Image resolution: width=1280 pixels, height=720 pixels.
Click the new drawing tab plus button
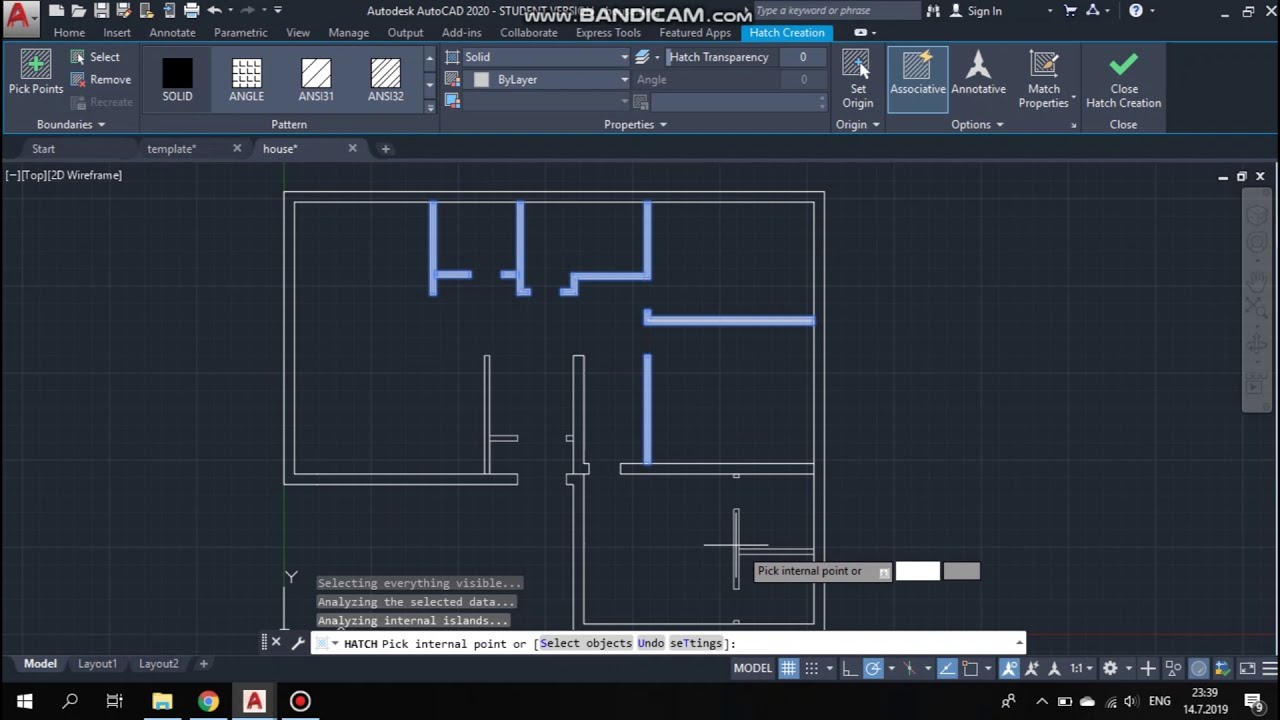coord(385,149)
